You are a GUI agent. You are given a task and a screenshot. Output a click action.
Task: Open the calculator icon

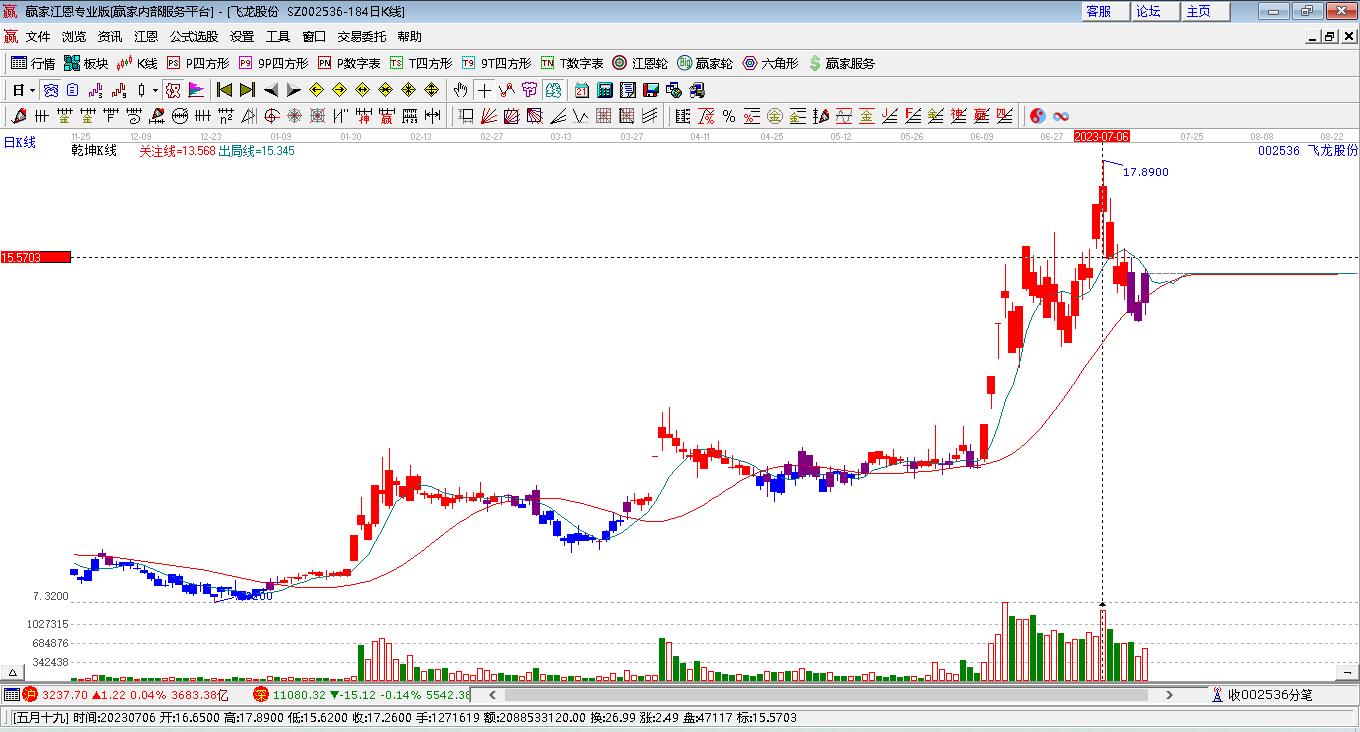(605, 90)
